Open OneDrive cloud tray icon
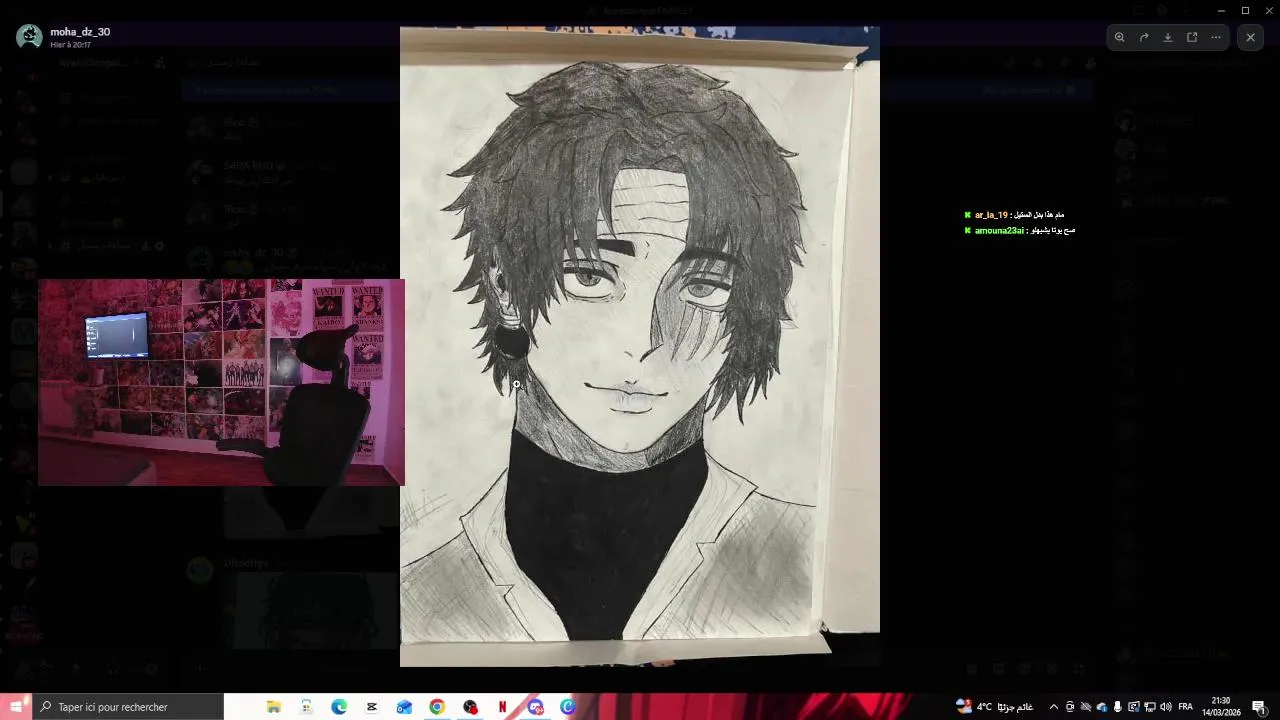Screen dimensions: 1280x720 click(x=1102, y=707)
